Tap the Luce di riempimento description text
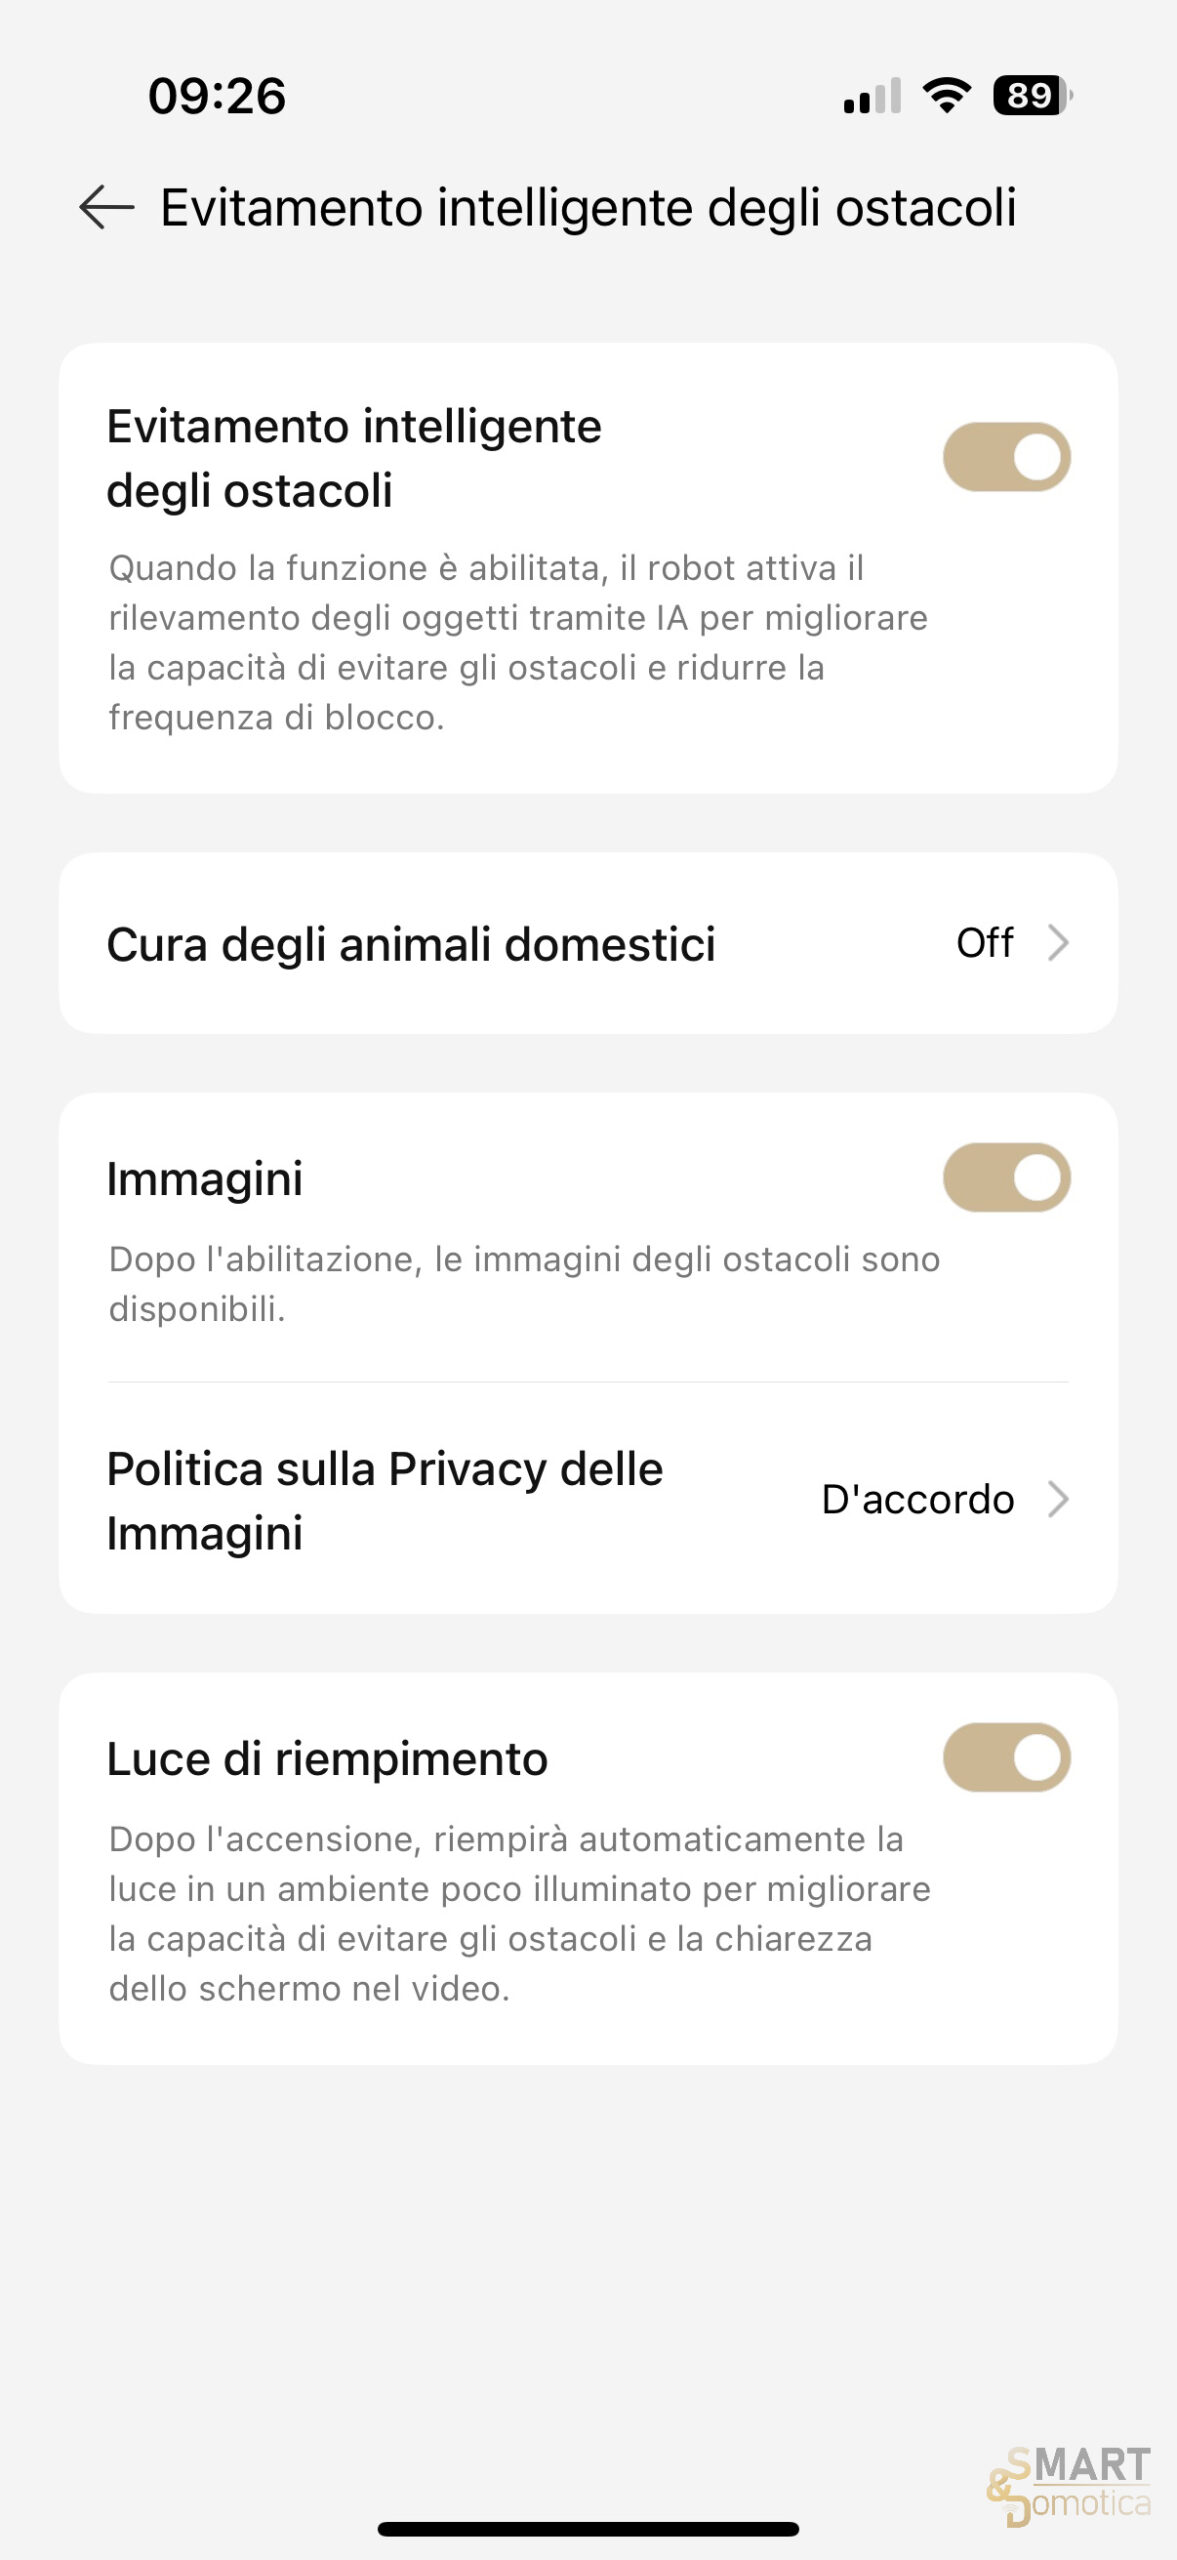The image size is (1177, 2560). [x=519, y=1913]
